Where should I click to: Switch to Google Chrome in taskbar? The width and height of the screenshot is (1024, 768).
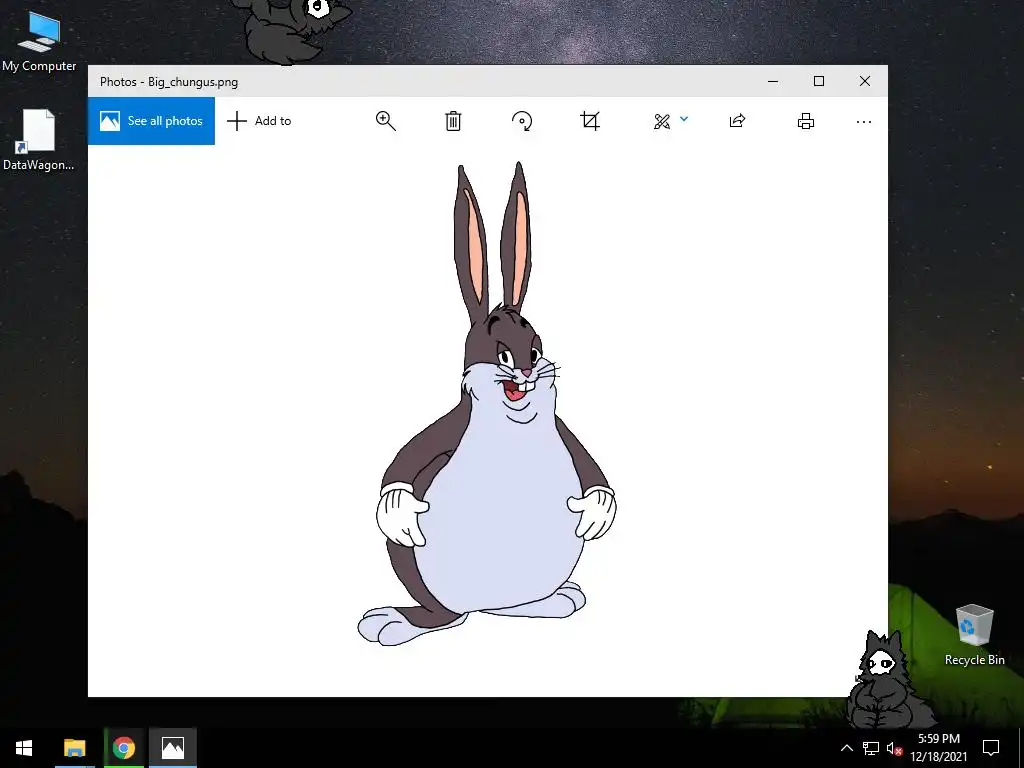(x=123, y=748)
